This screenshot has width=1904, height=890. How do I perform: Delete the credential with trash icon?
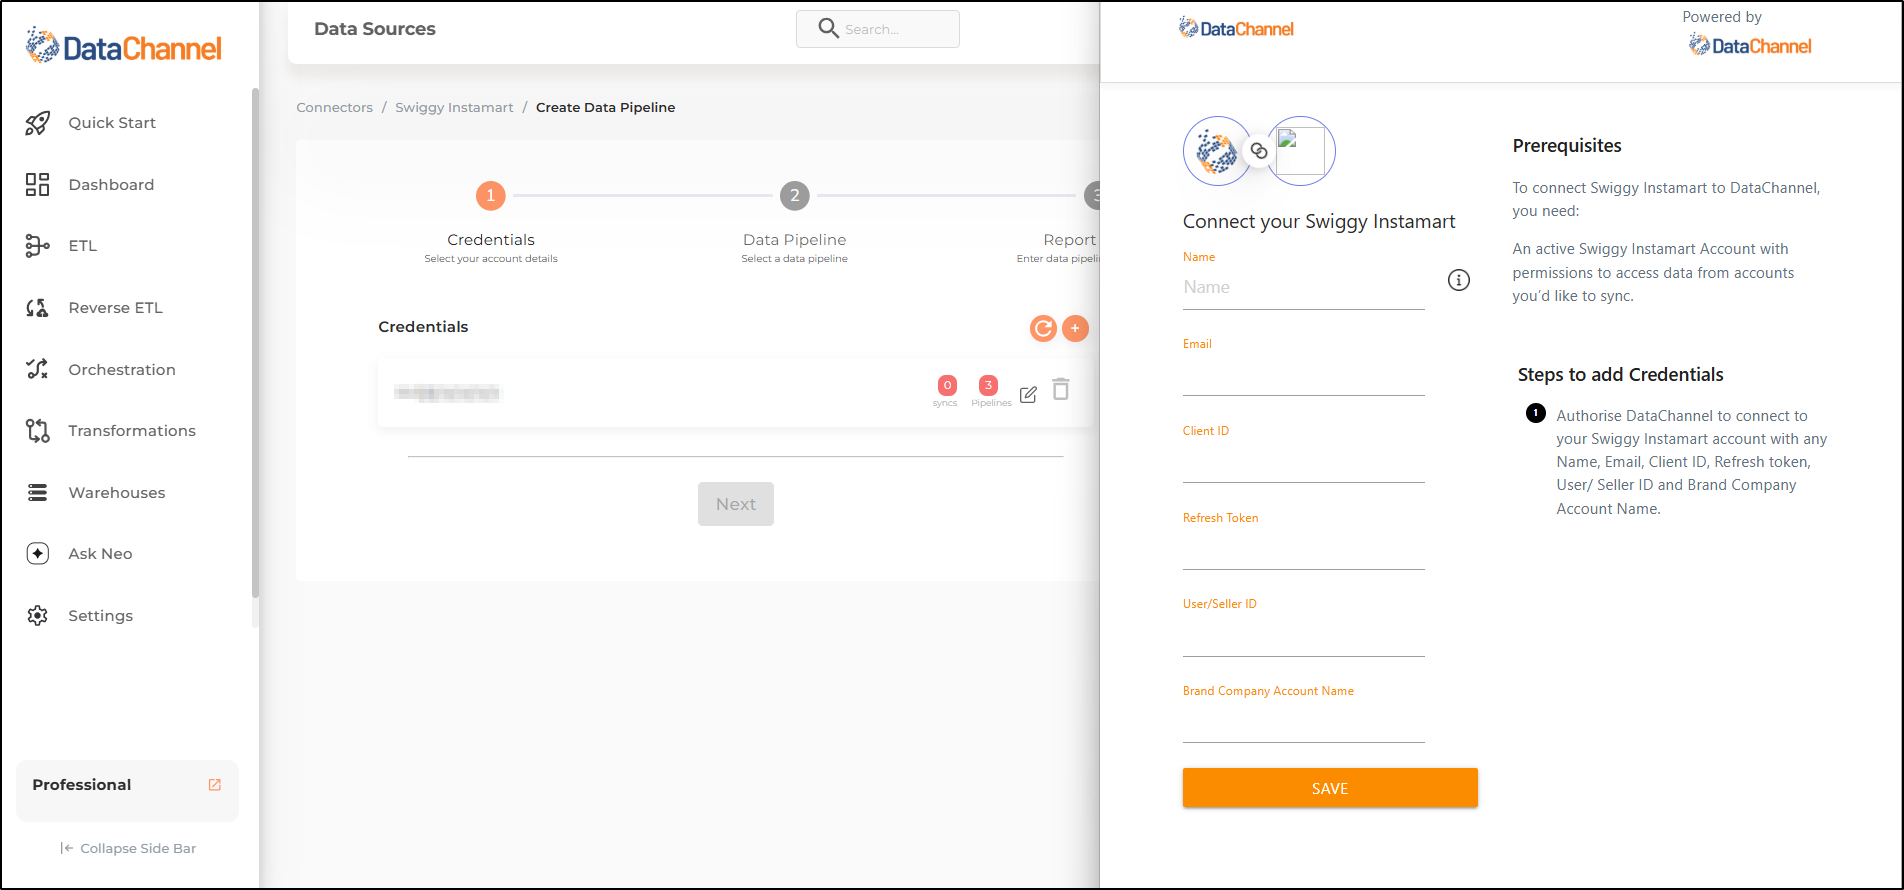click(x=1061, y=389)
